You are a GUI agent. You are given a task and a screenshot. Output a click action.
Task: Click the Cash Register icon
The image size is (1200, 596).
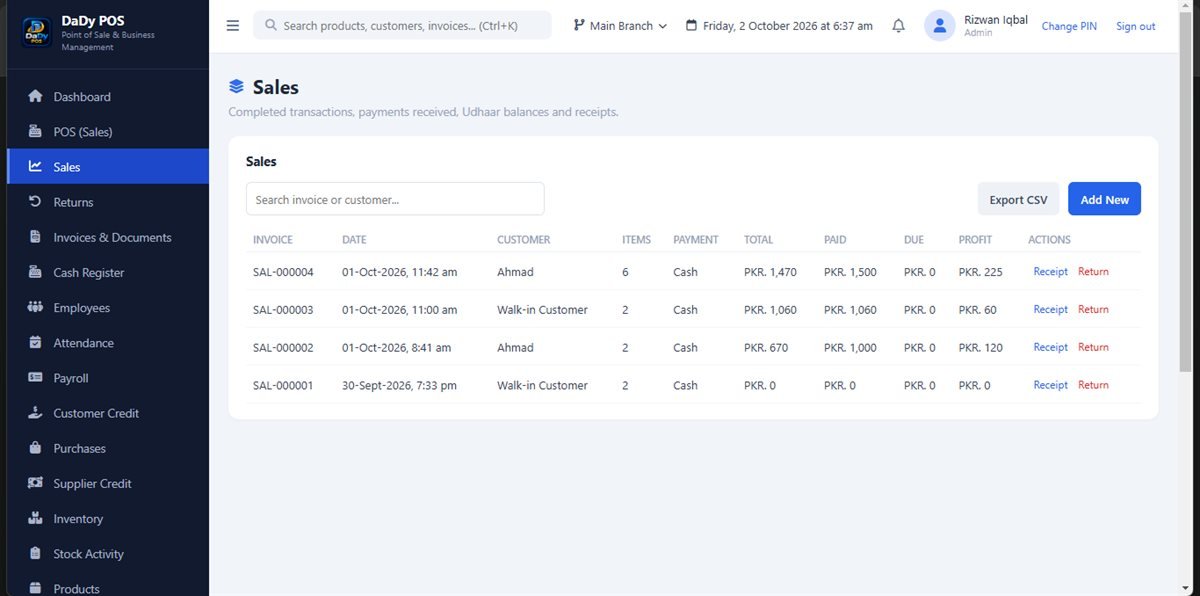click(35, 272)
